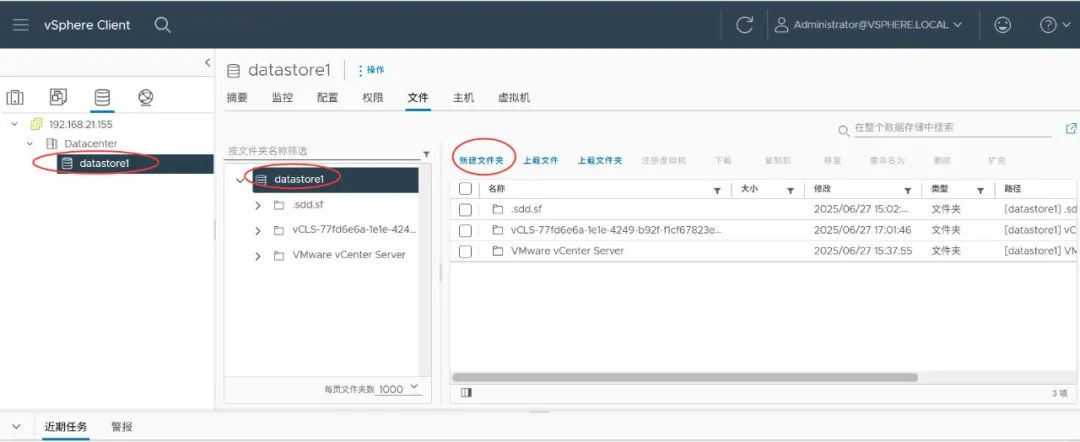Sort by the 路径 column header
Viewport: 1080px width, 442px height.
point(1012,189)
